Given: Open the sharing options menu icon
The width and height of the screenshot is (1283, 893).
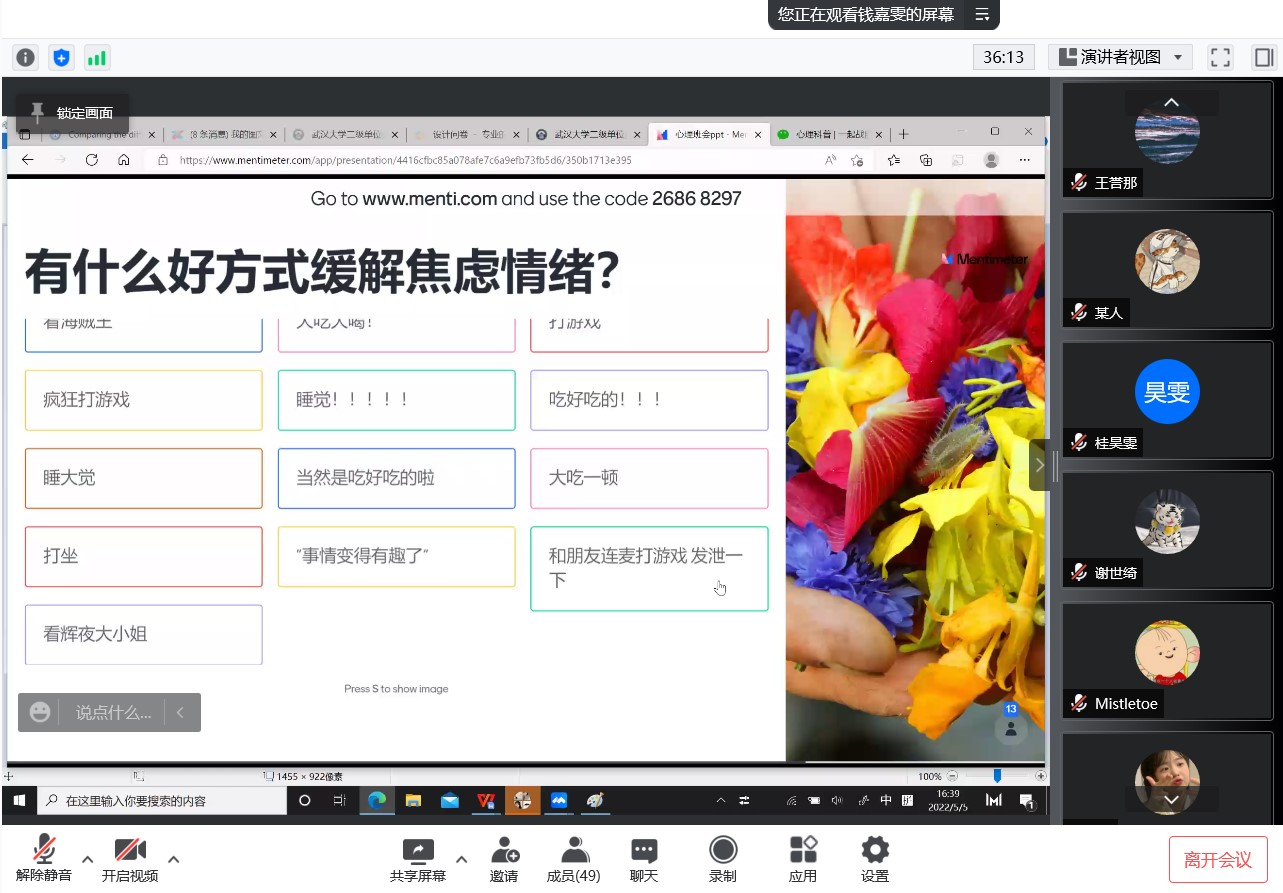Looking at the screenshot, I should coord(982,14).
